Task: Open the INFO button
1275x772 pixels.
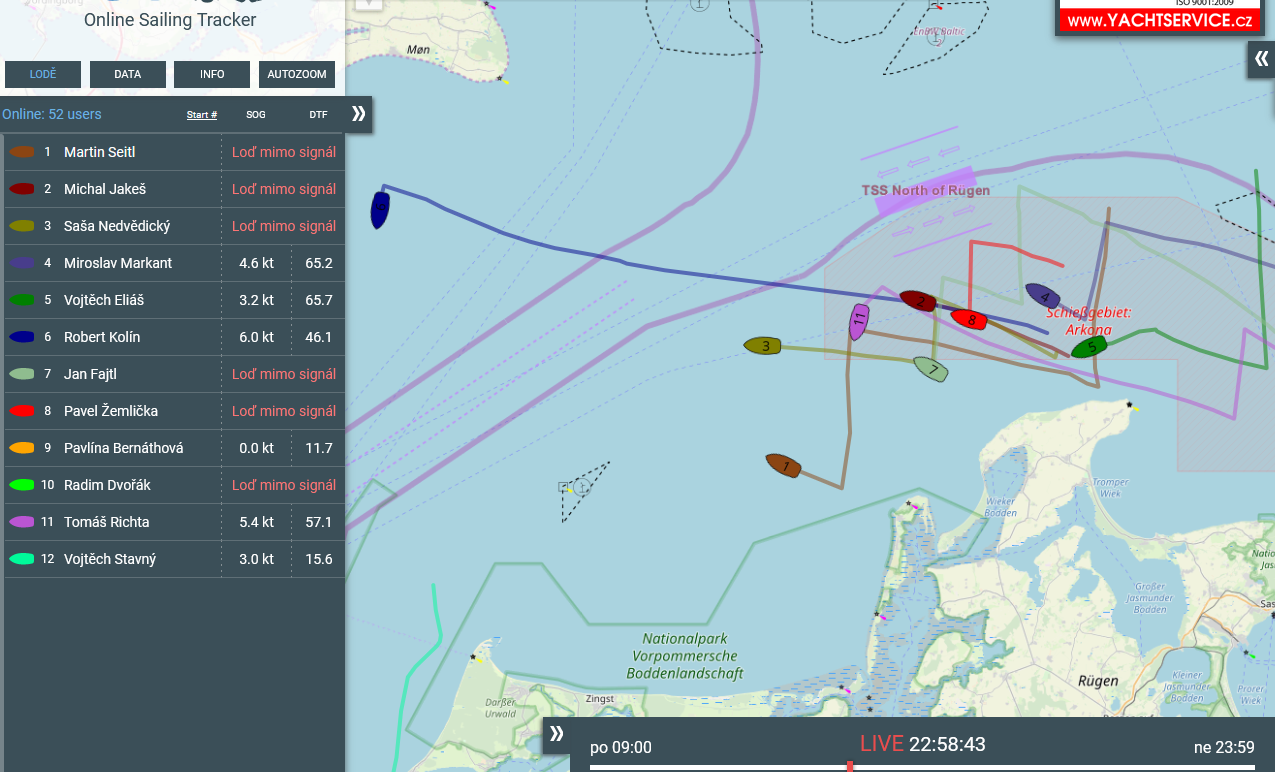Action: click(212, 74)
